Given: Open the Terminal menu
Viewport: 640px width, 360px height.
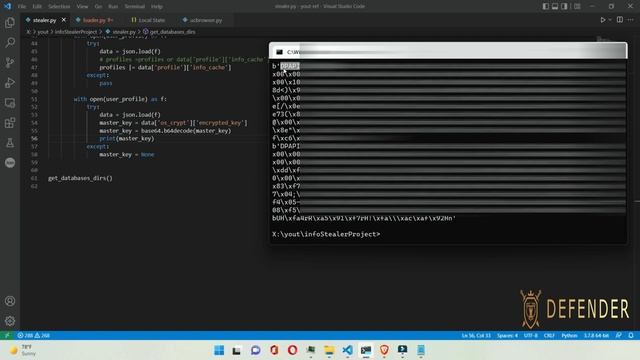Looking at the screenshot, I should [x=135, y=7].
